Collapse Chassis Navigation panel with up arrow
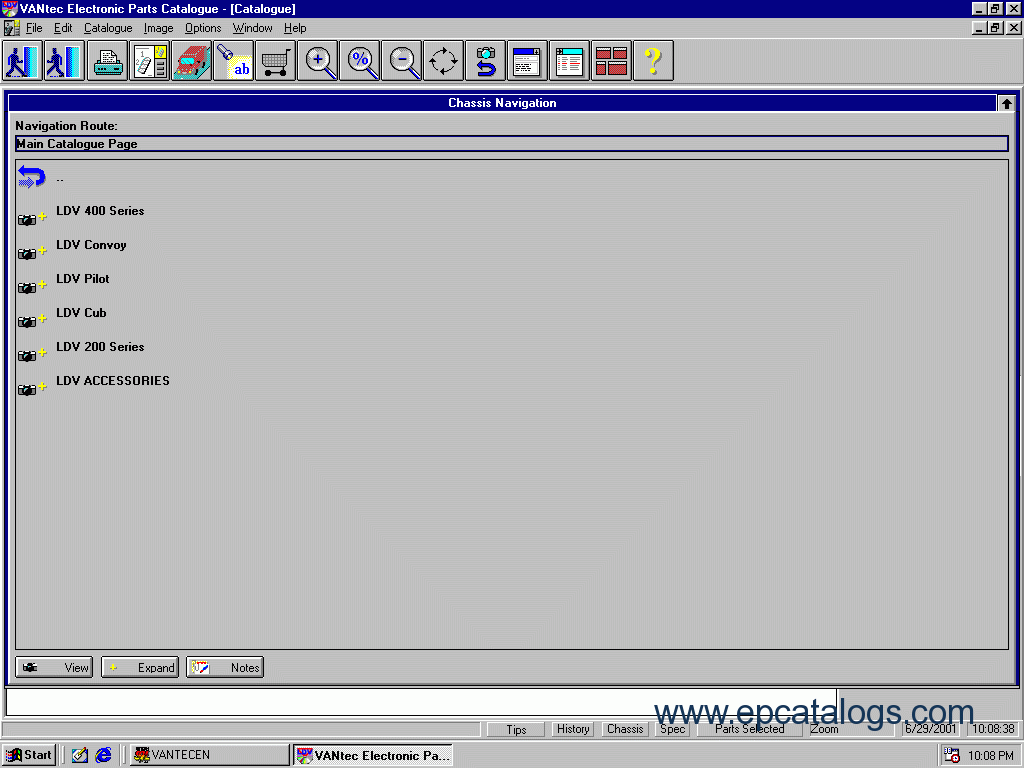The image size is (1024, 768). pos(1006,103)
